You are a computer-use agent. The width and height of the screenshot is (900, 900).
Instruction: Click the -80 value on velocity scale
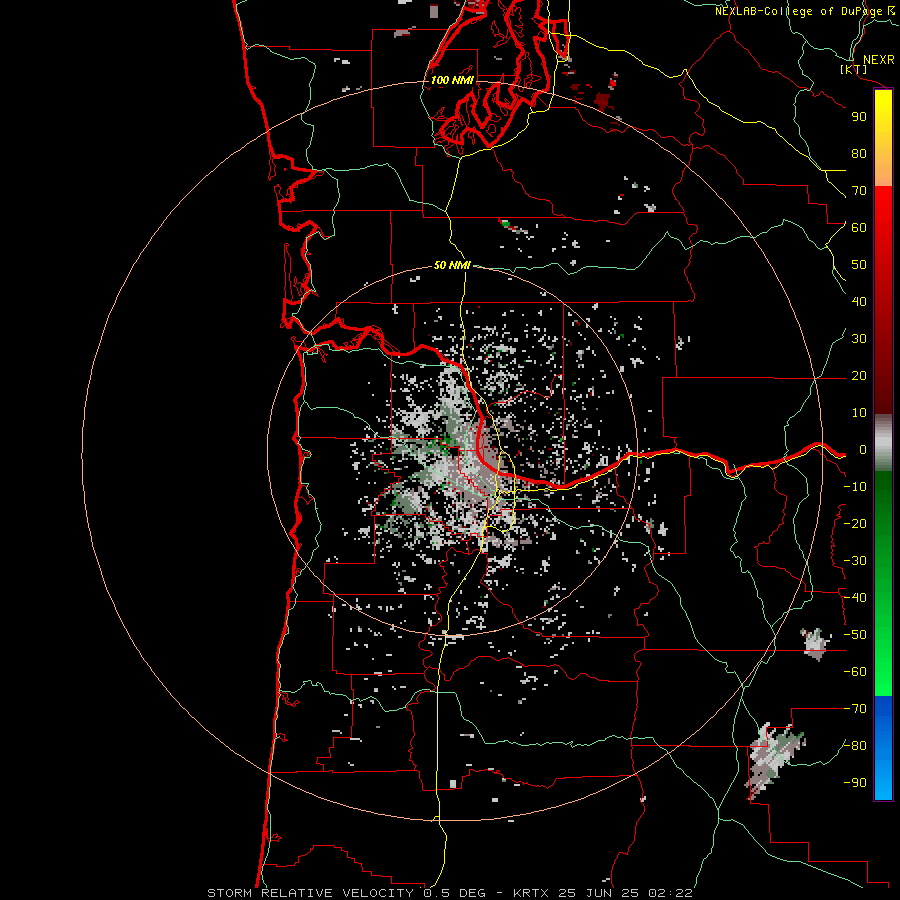[x=855, y=746]
